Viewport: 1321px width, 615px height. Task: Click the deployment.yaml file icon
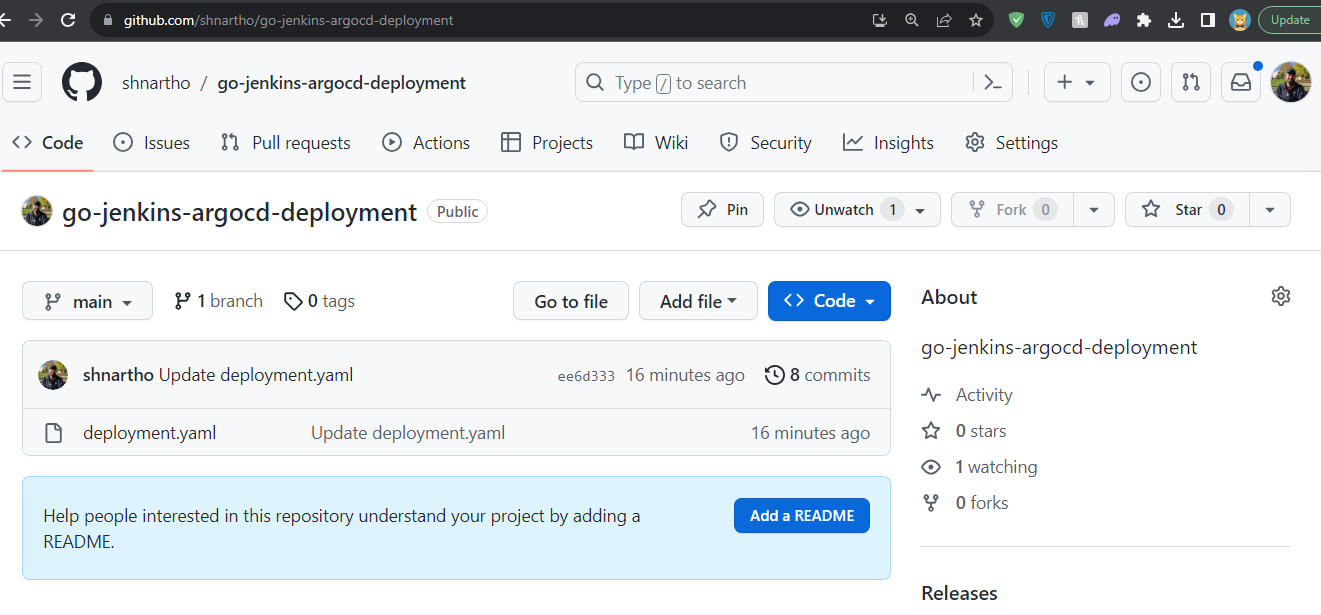(x=53, y=433)
